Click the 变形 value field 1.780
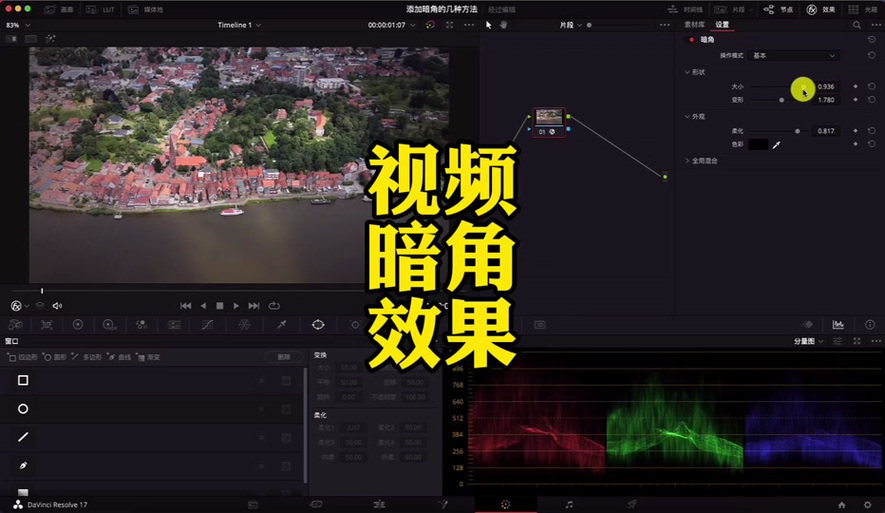 (x=826, y=100)
